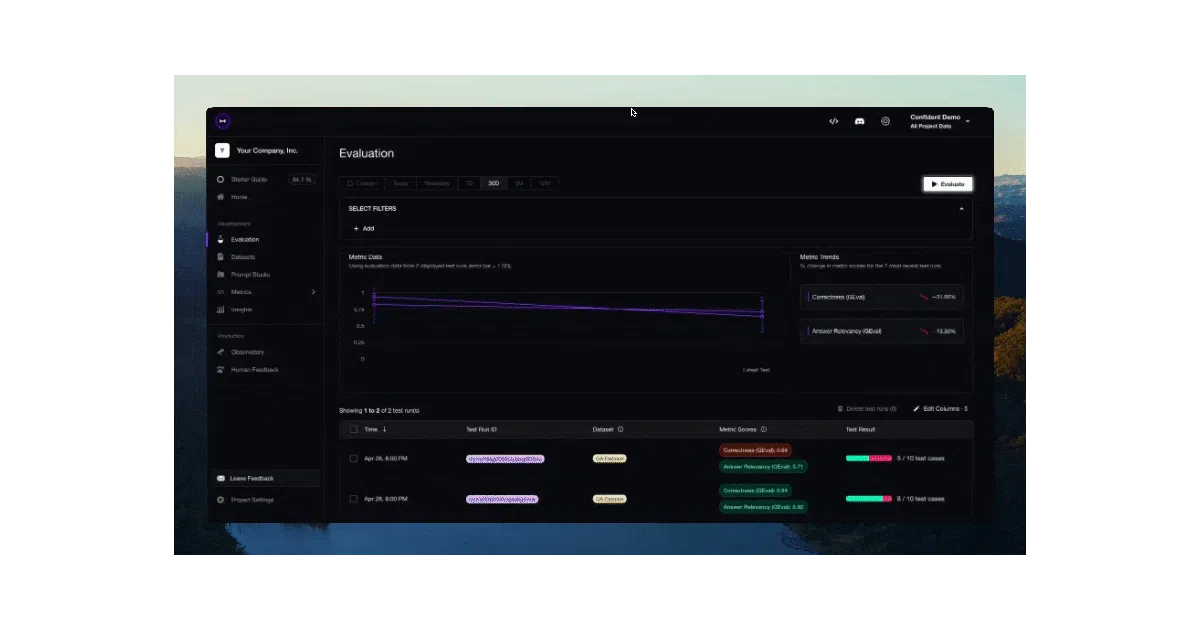
Task: Collapse the Select Filters panel
Action: (x=961, y=209)
